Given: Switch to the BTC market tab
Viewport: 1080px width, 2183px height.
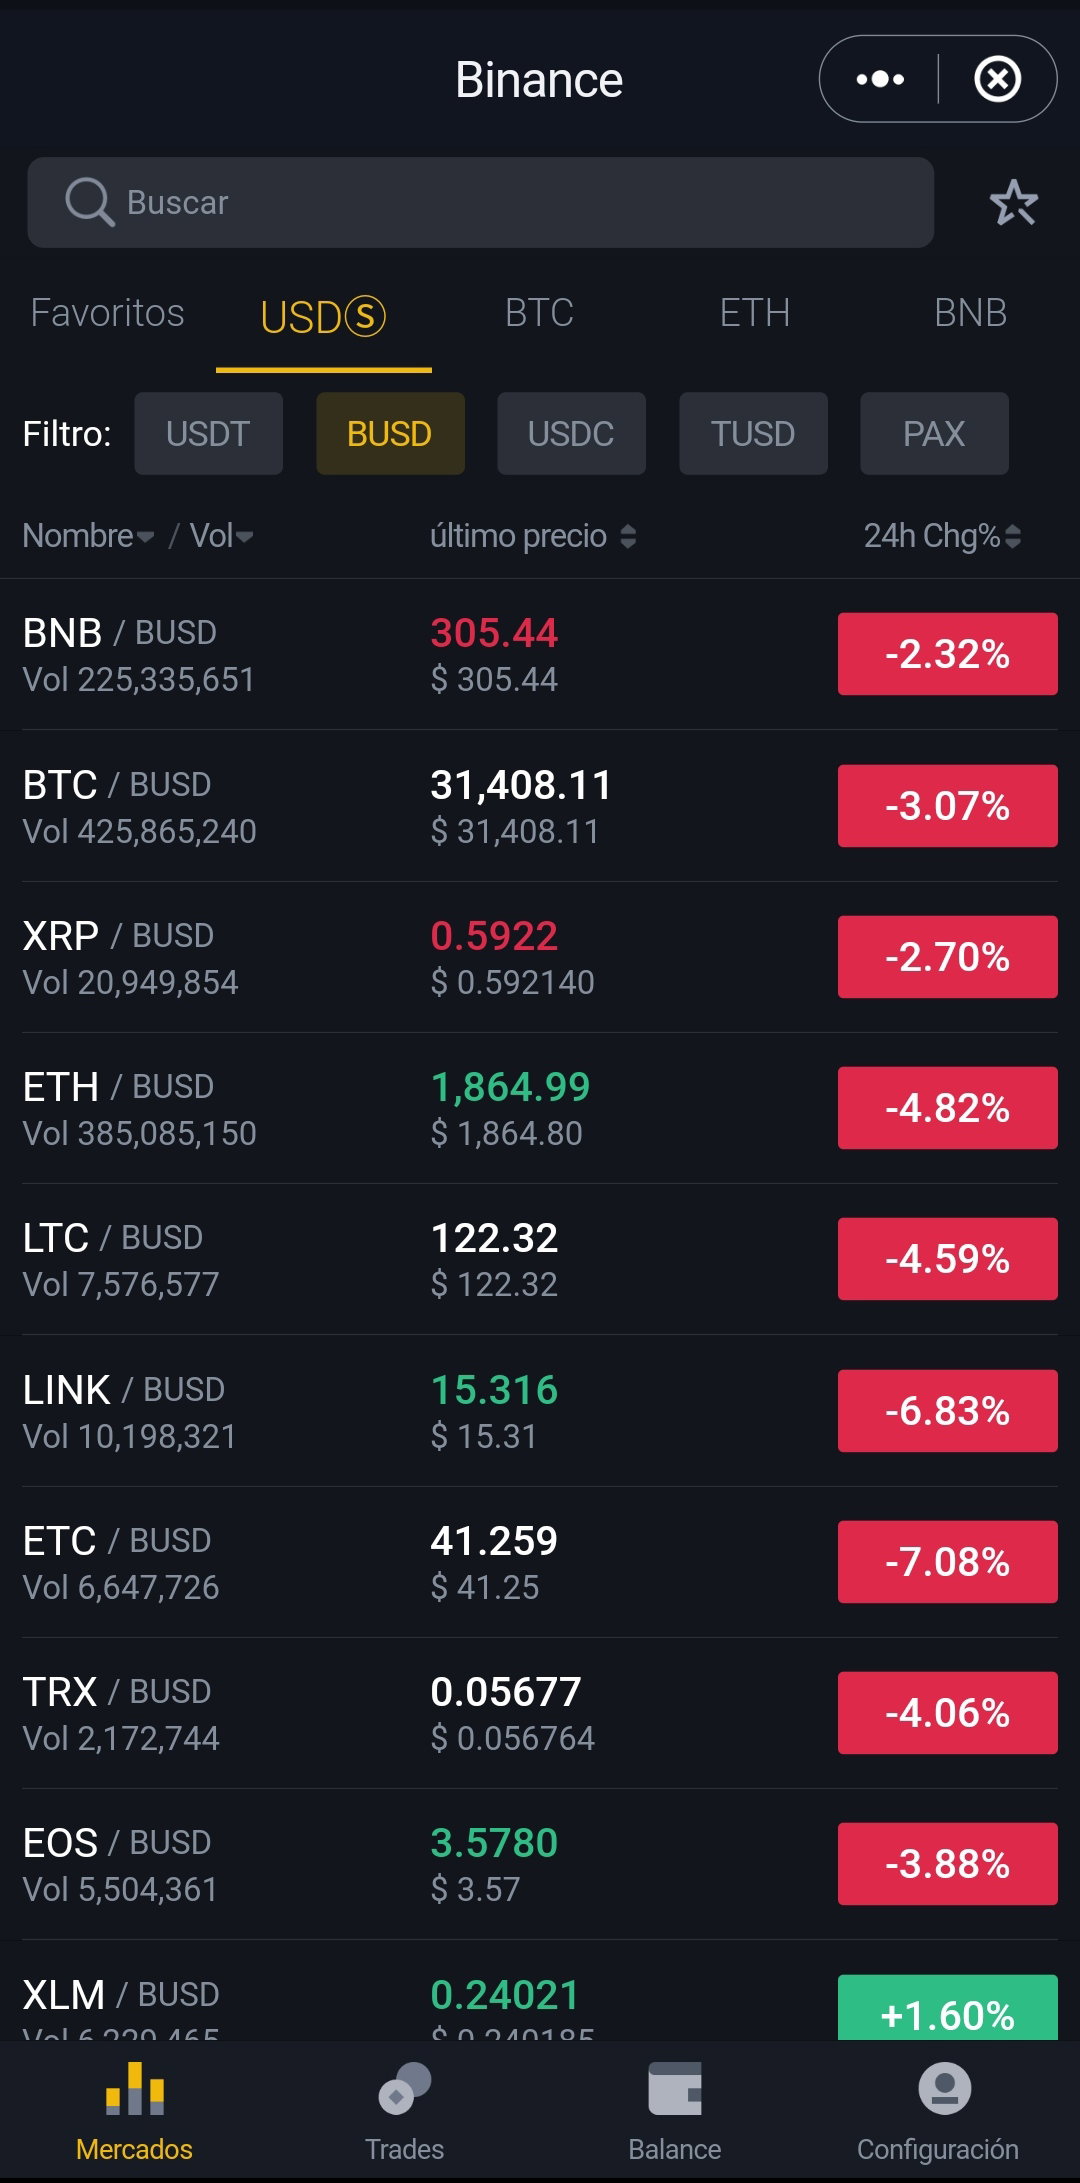Looking at the screenshot, I should pos(539,313).
